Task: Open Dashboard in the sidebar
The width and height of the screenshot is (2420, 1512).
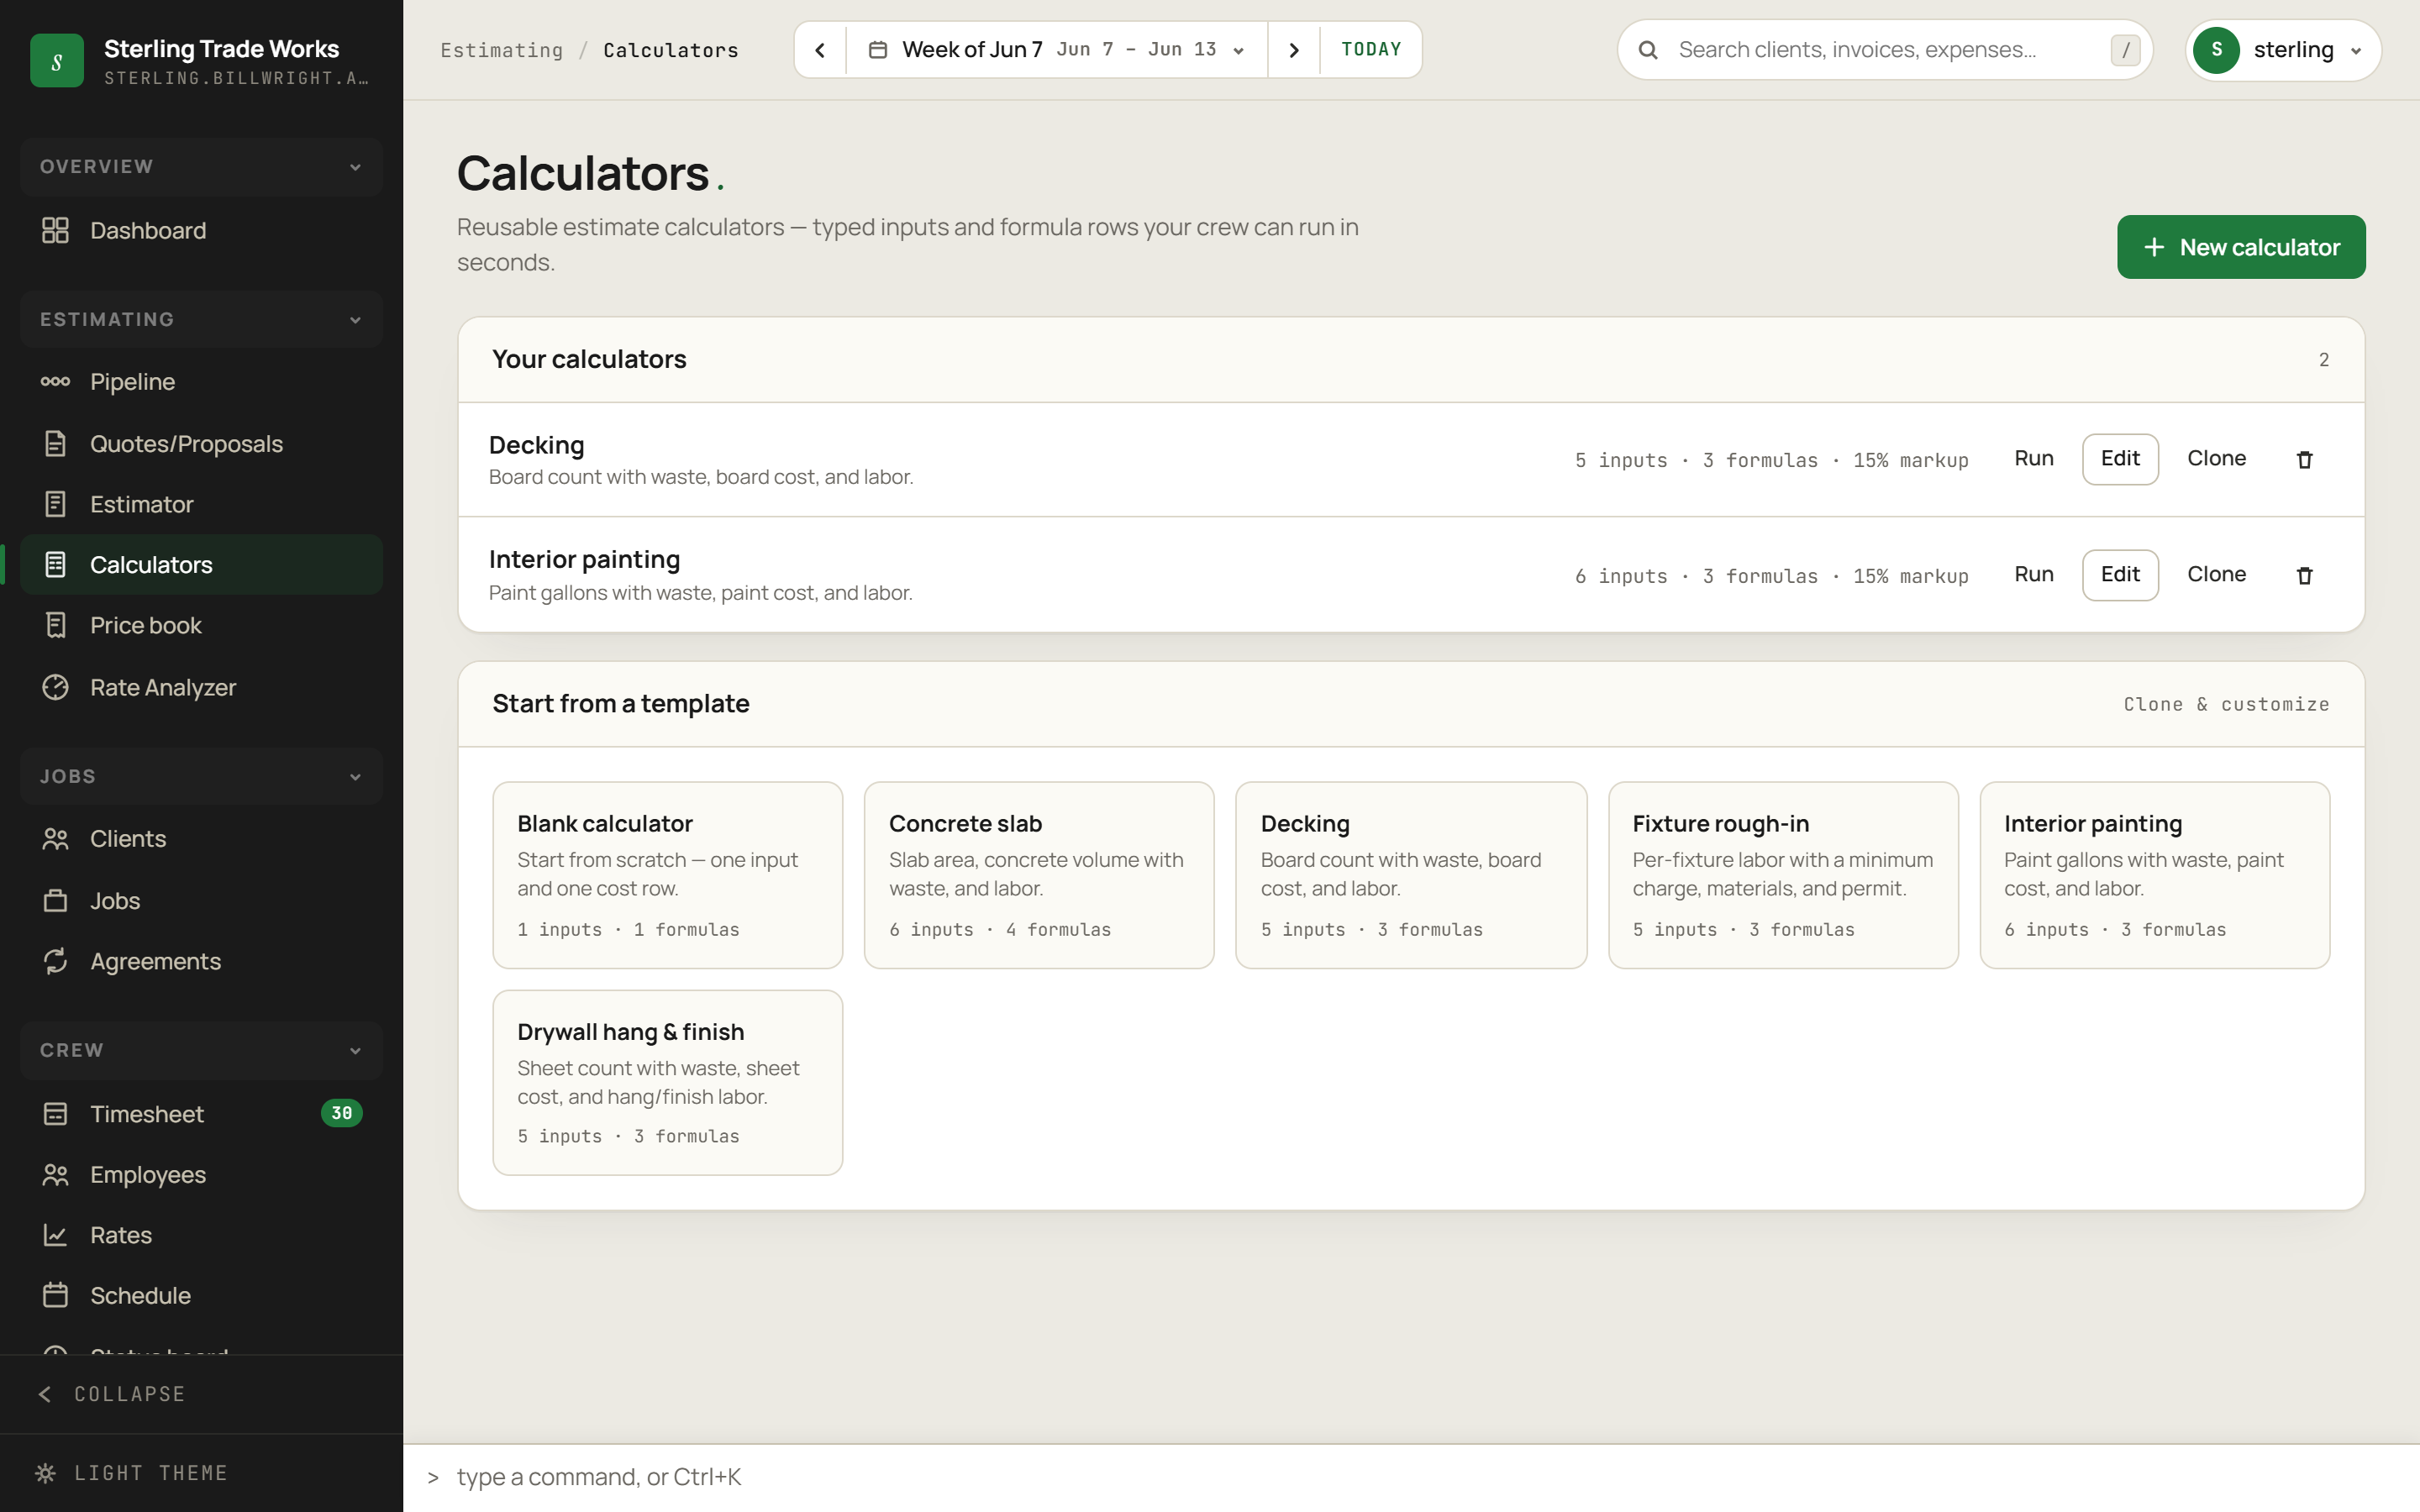Action: point(202,231)
